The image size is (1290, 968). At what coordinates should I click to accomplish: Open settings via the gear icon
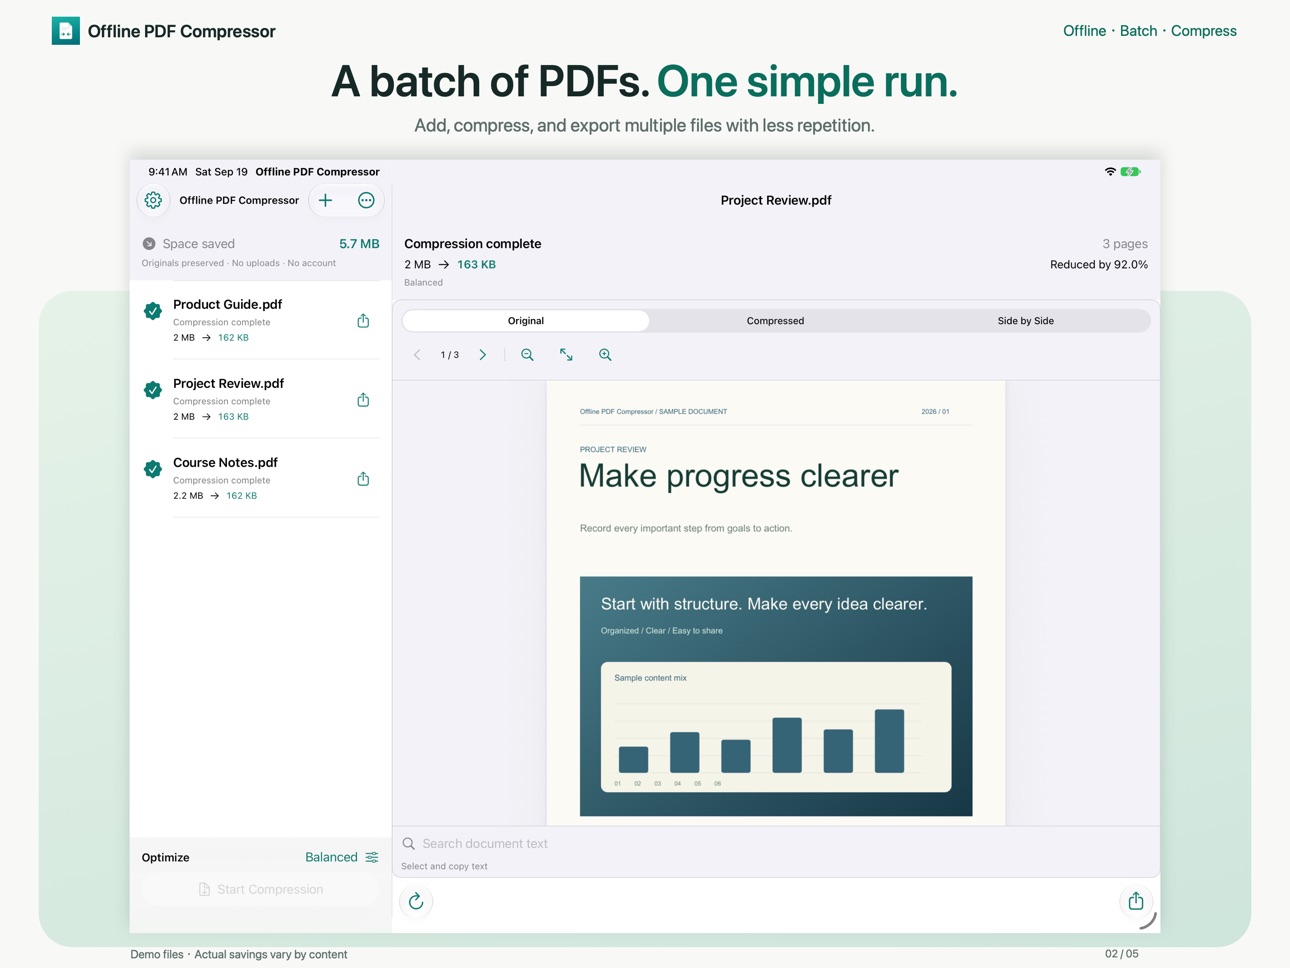153,200
